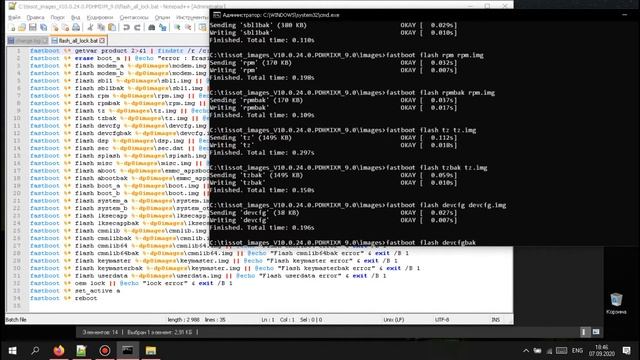
Task: Switch Explorer to large thumbnails view icon
Action: [x=596, y=332]
